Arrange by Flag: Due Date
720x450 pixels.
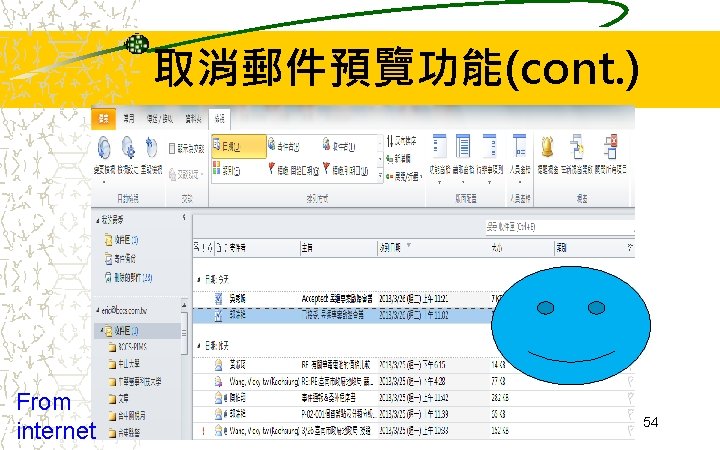coord(347,170)
